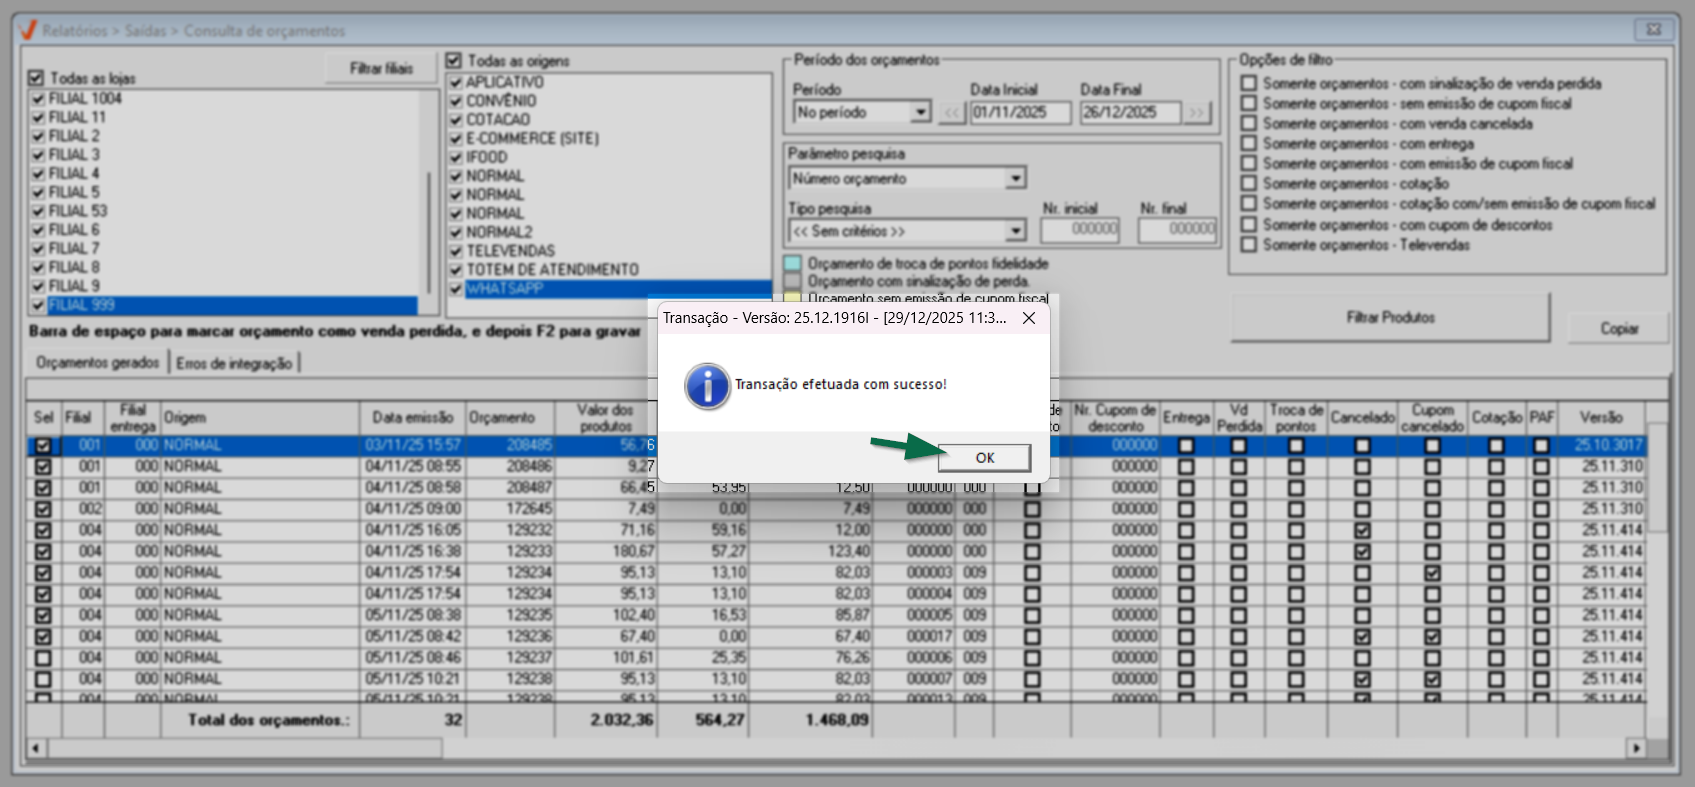Switch to Erros de integração tab
1695x787 pixels.
coord(234,363)
